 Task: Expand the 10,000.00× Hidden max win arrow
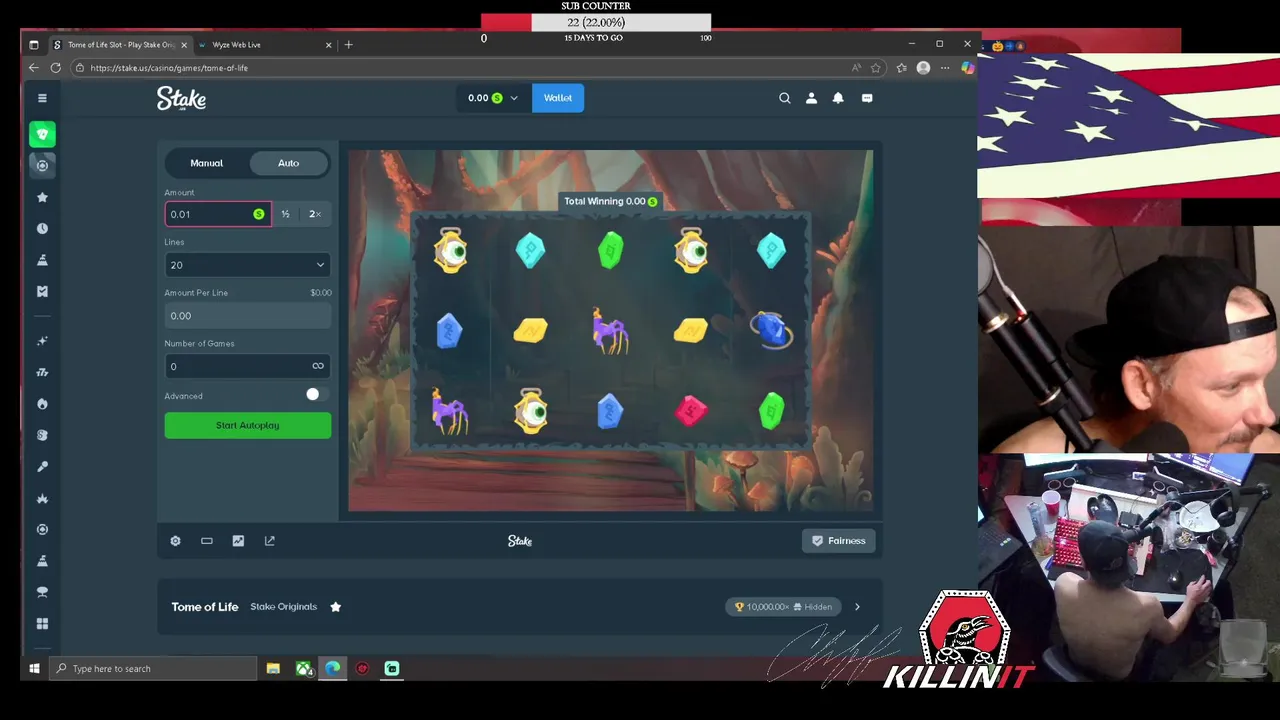(x=857, y=607)
